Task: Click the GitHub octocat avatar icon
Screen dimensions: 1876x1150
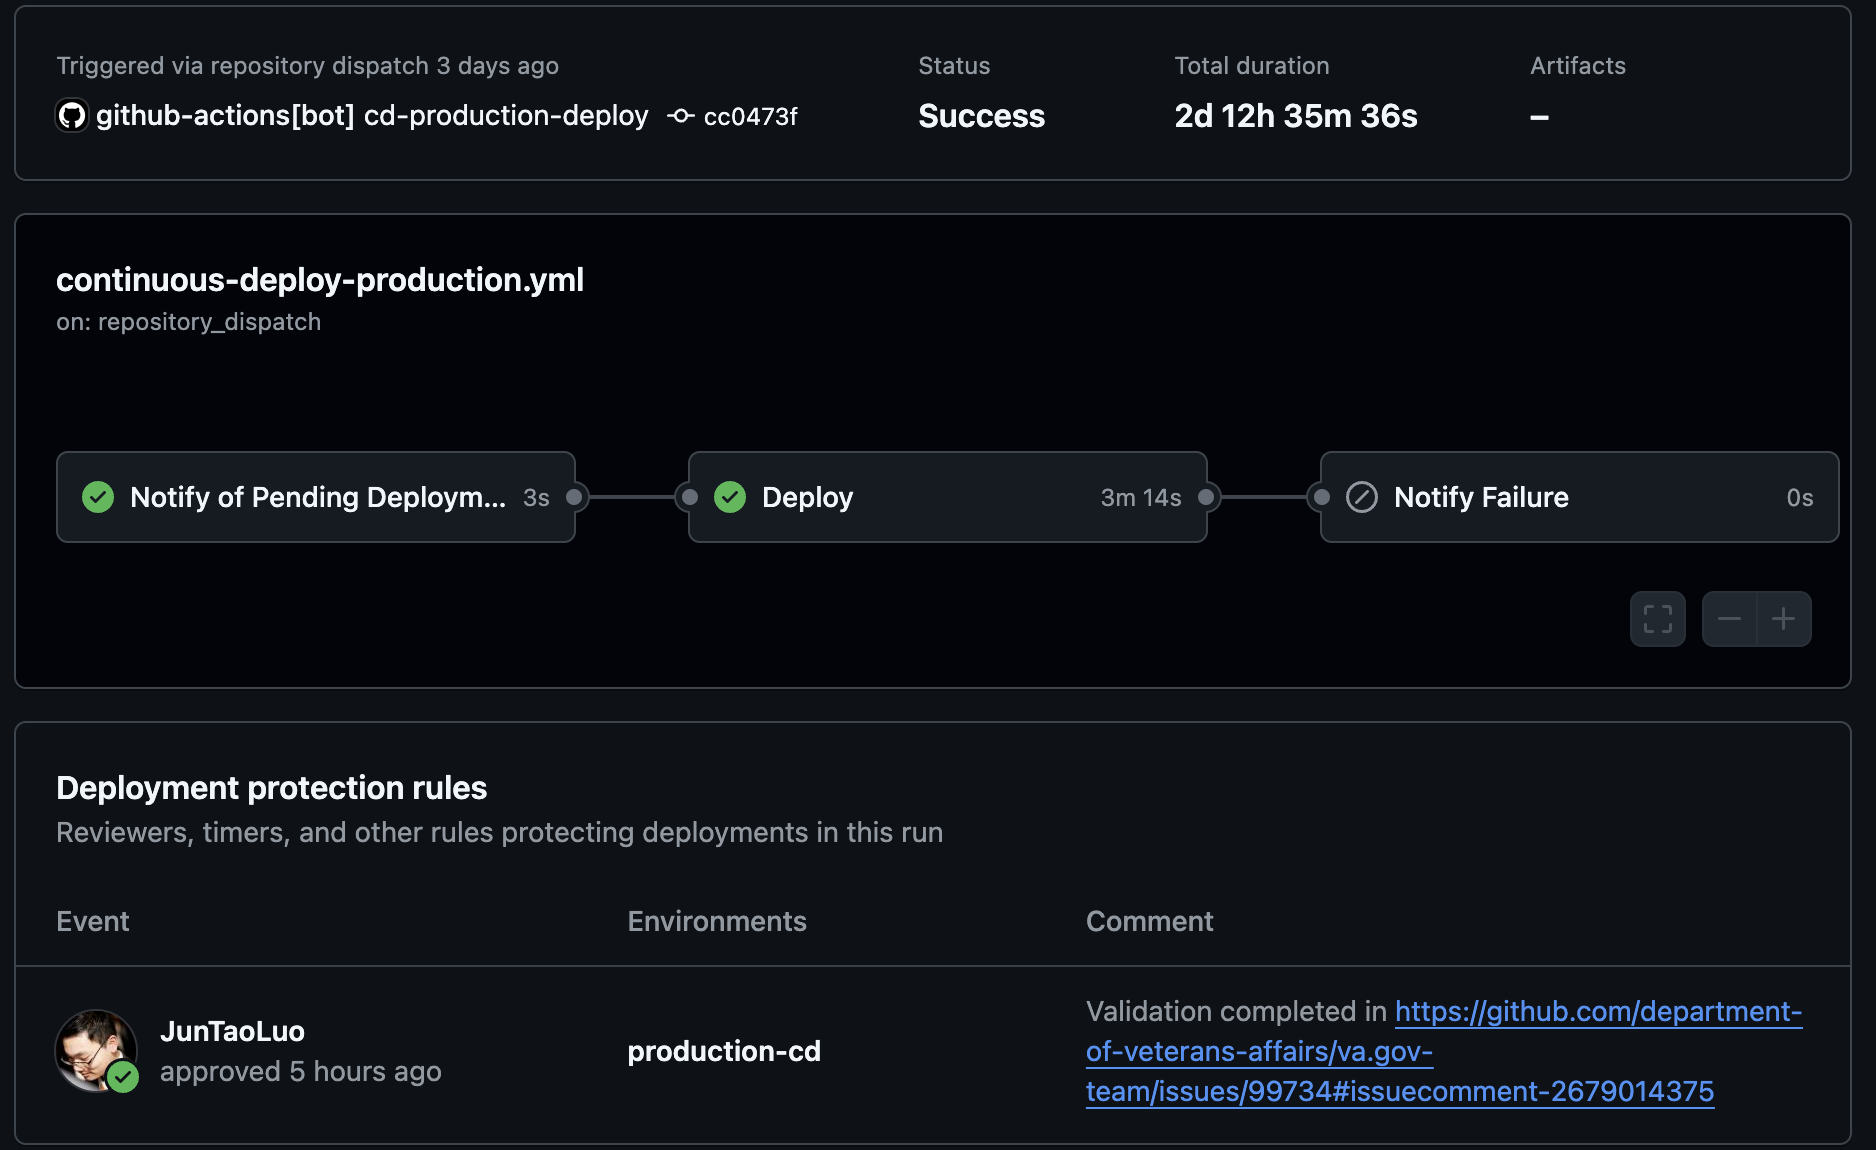Action: tap(71, 115)
